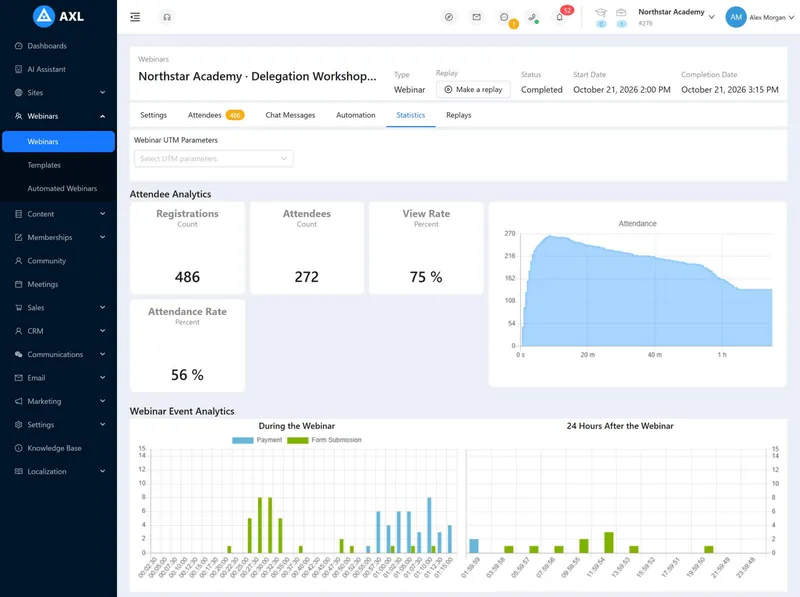
Task: Expand the Localization sidebar section
Action: [x=58, y=471]
